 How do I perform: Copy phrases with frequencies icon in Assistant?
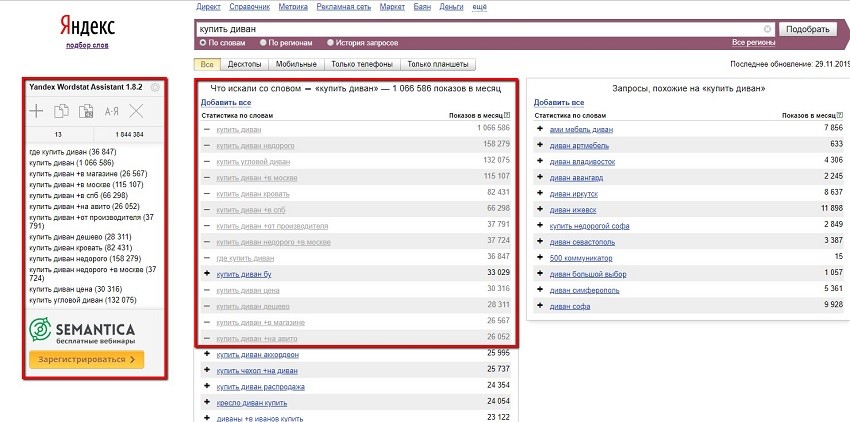pos(86,111)
